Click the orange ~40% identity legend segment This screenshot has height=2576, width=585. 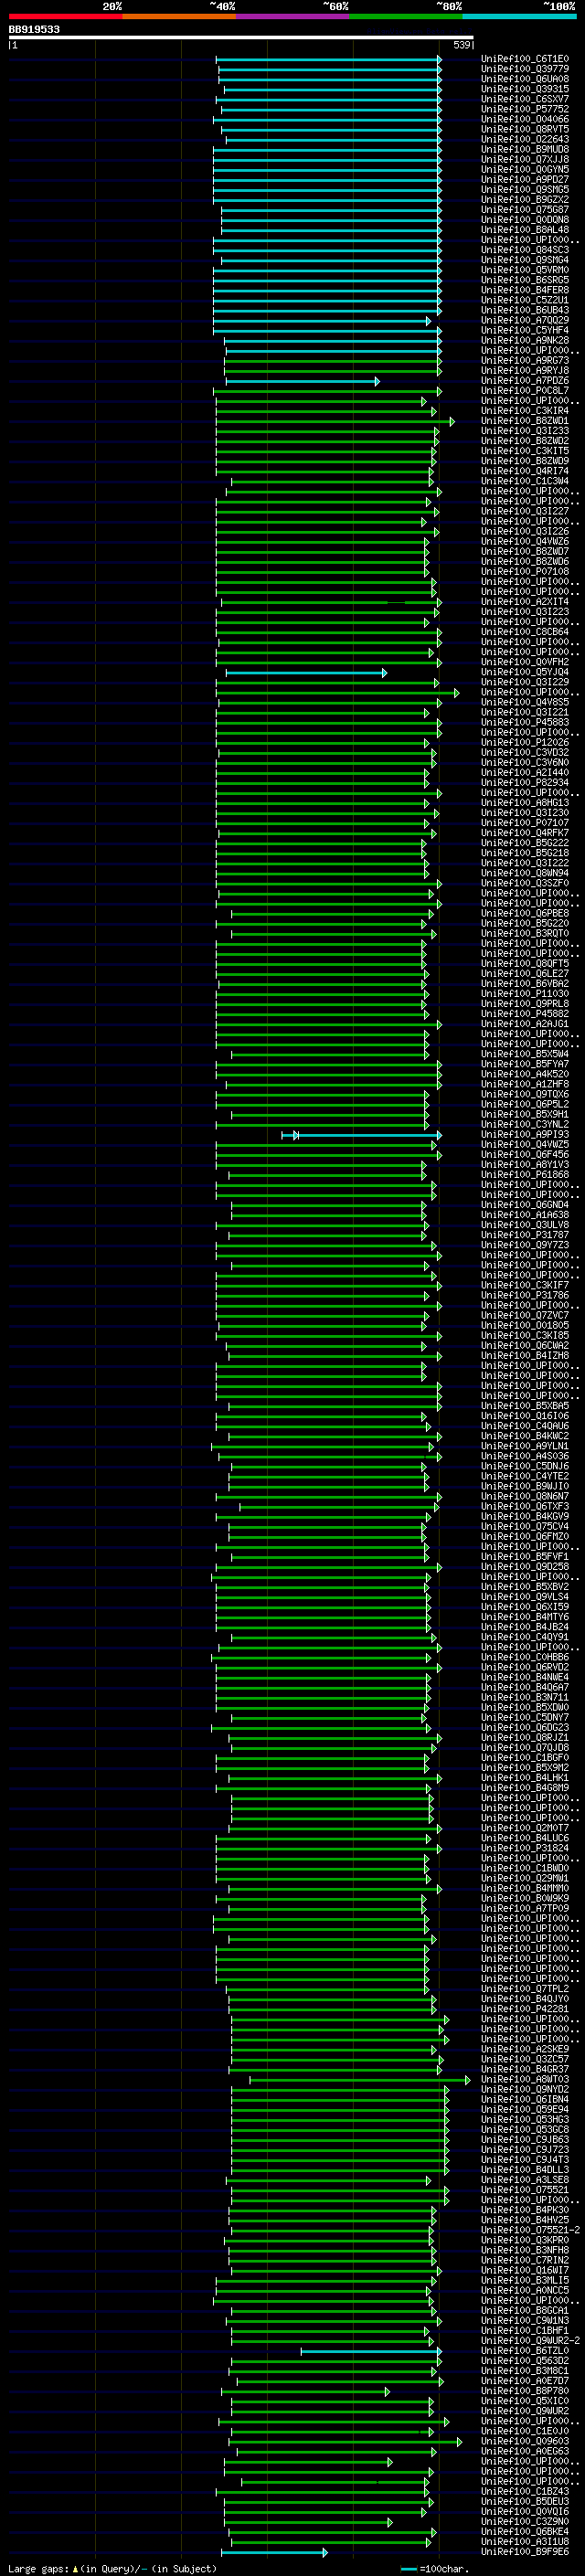(179, 16)
